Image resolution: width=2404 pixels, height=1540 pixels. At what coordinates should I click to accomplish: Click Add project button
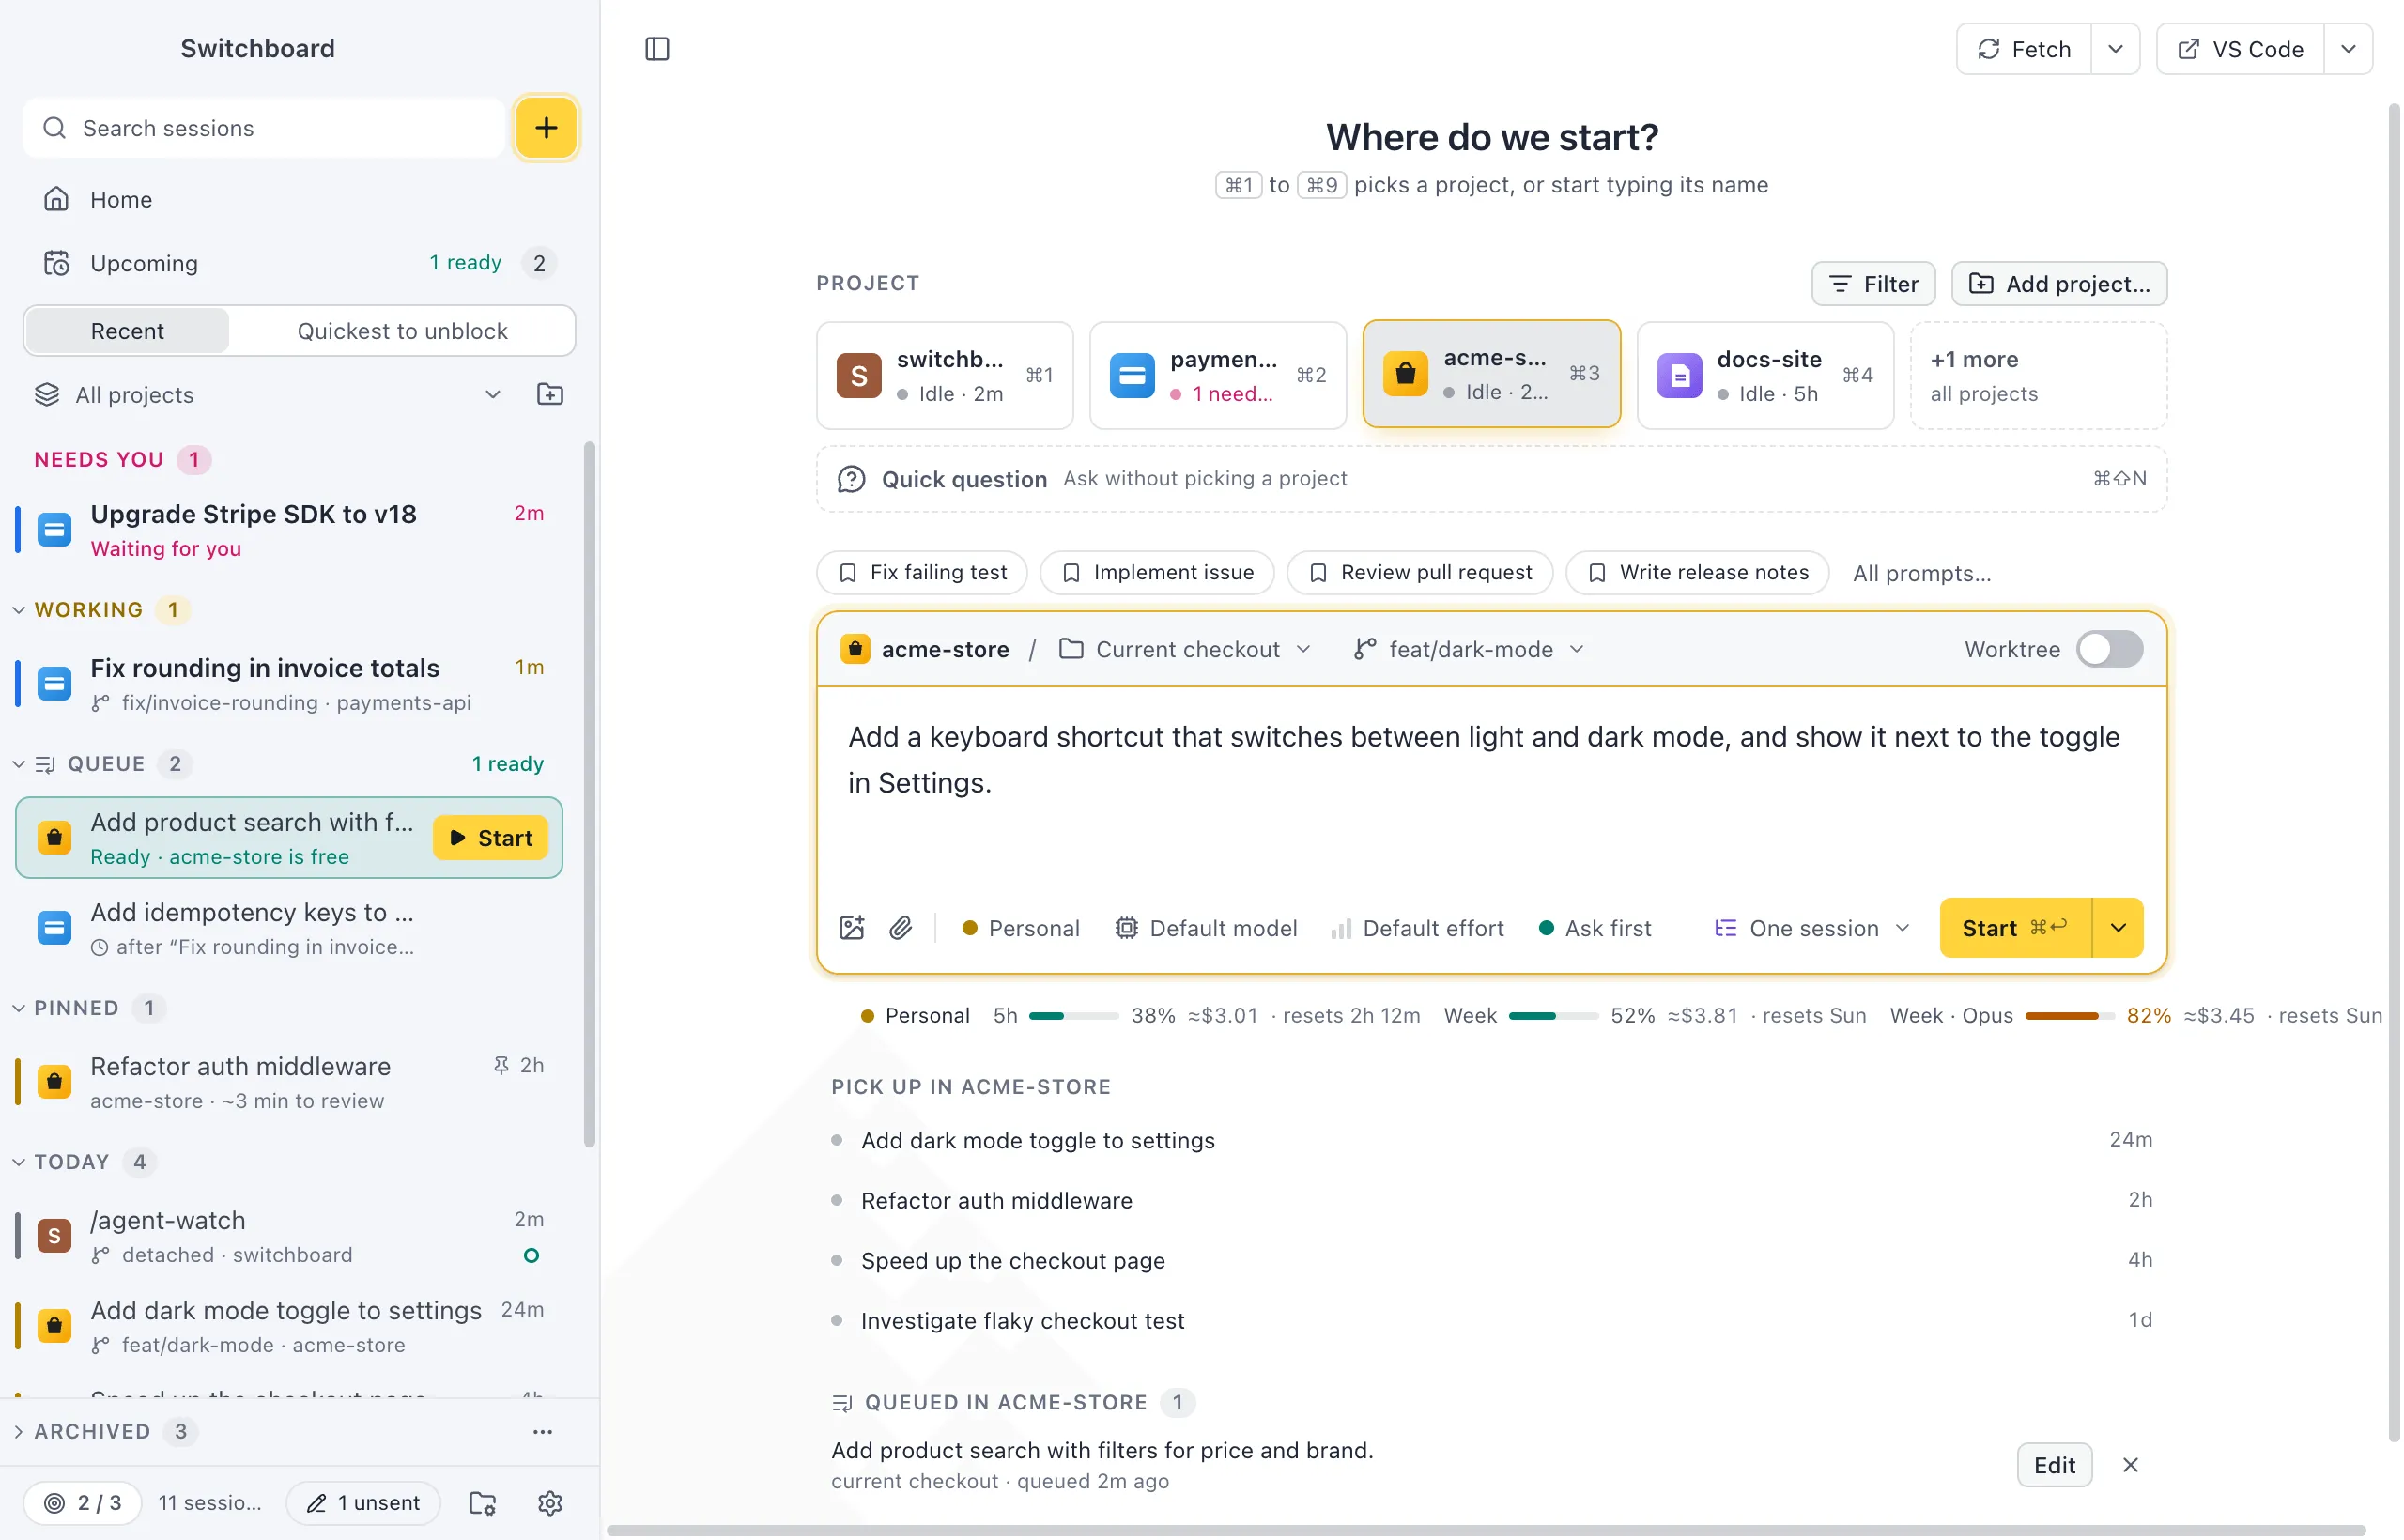click(x=2059, y=284)
